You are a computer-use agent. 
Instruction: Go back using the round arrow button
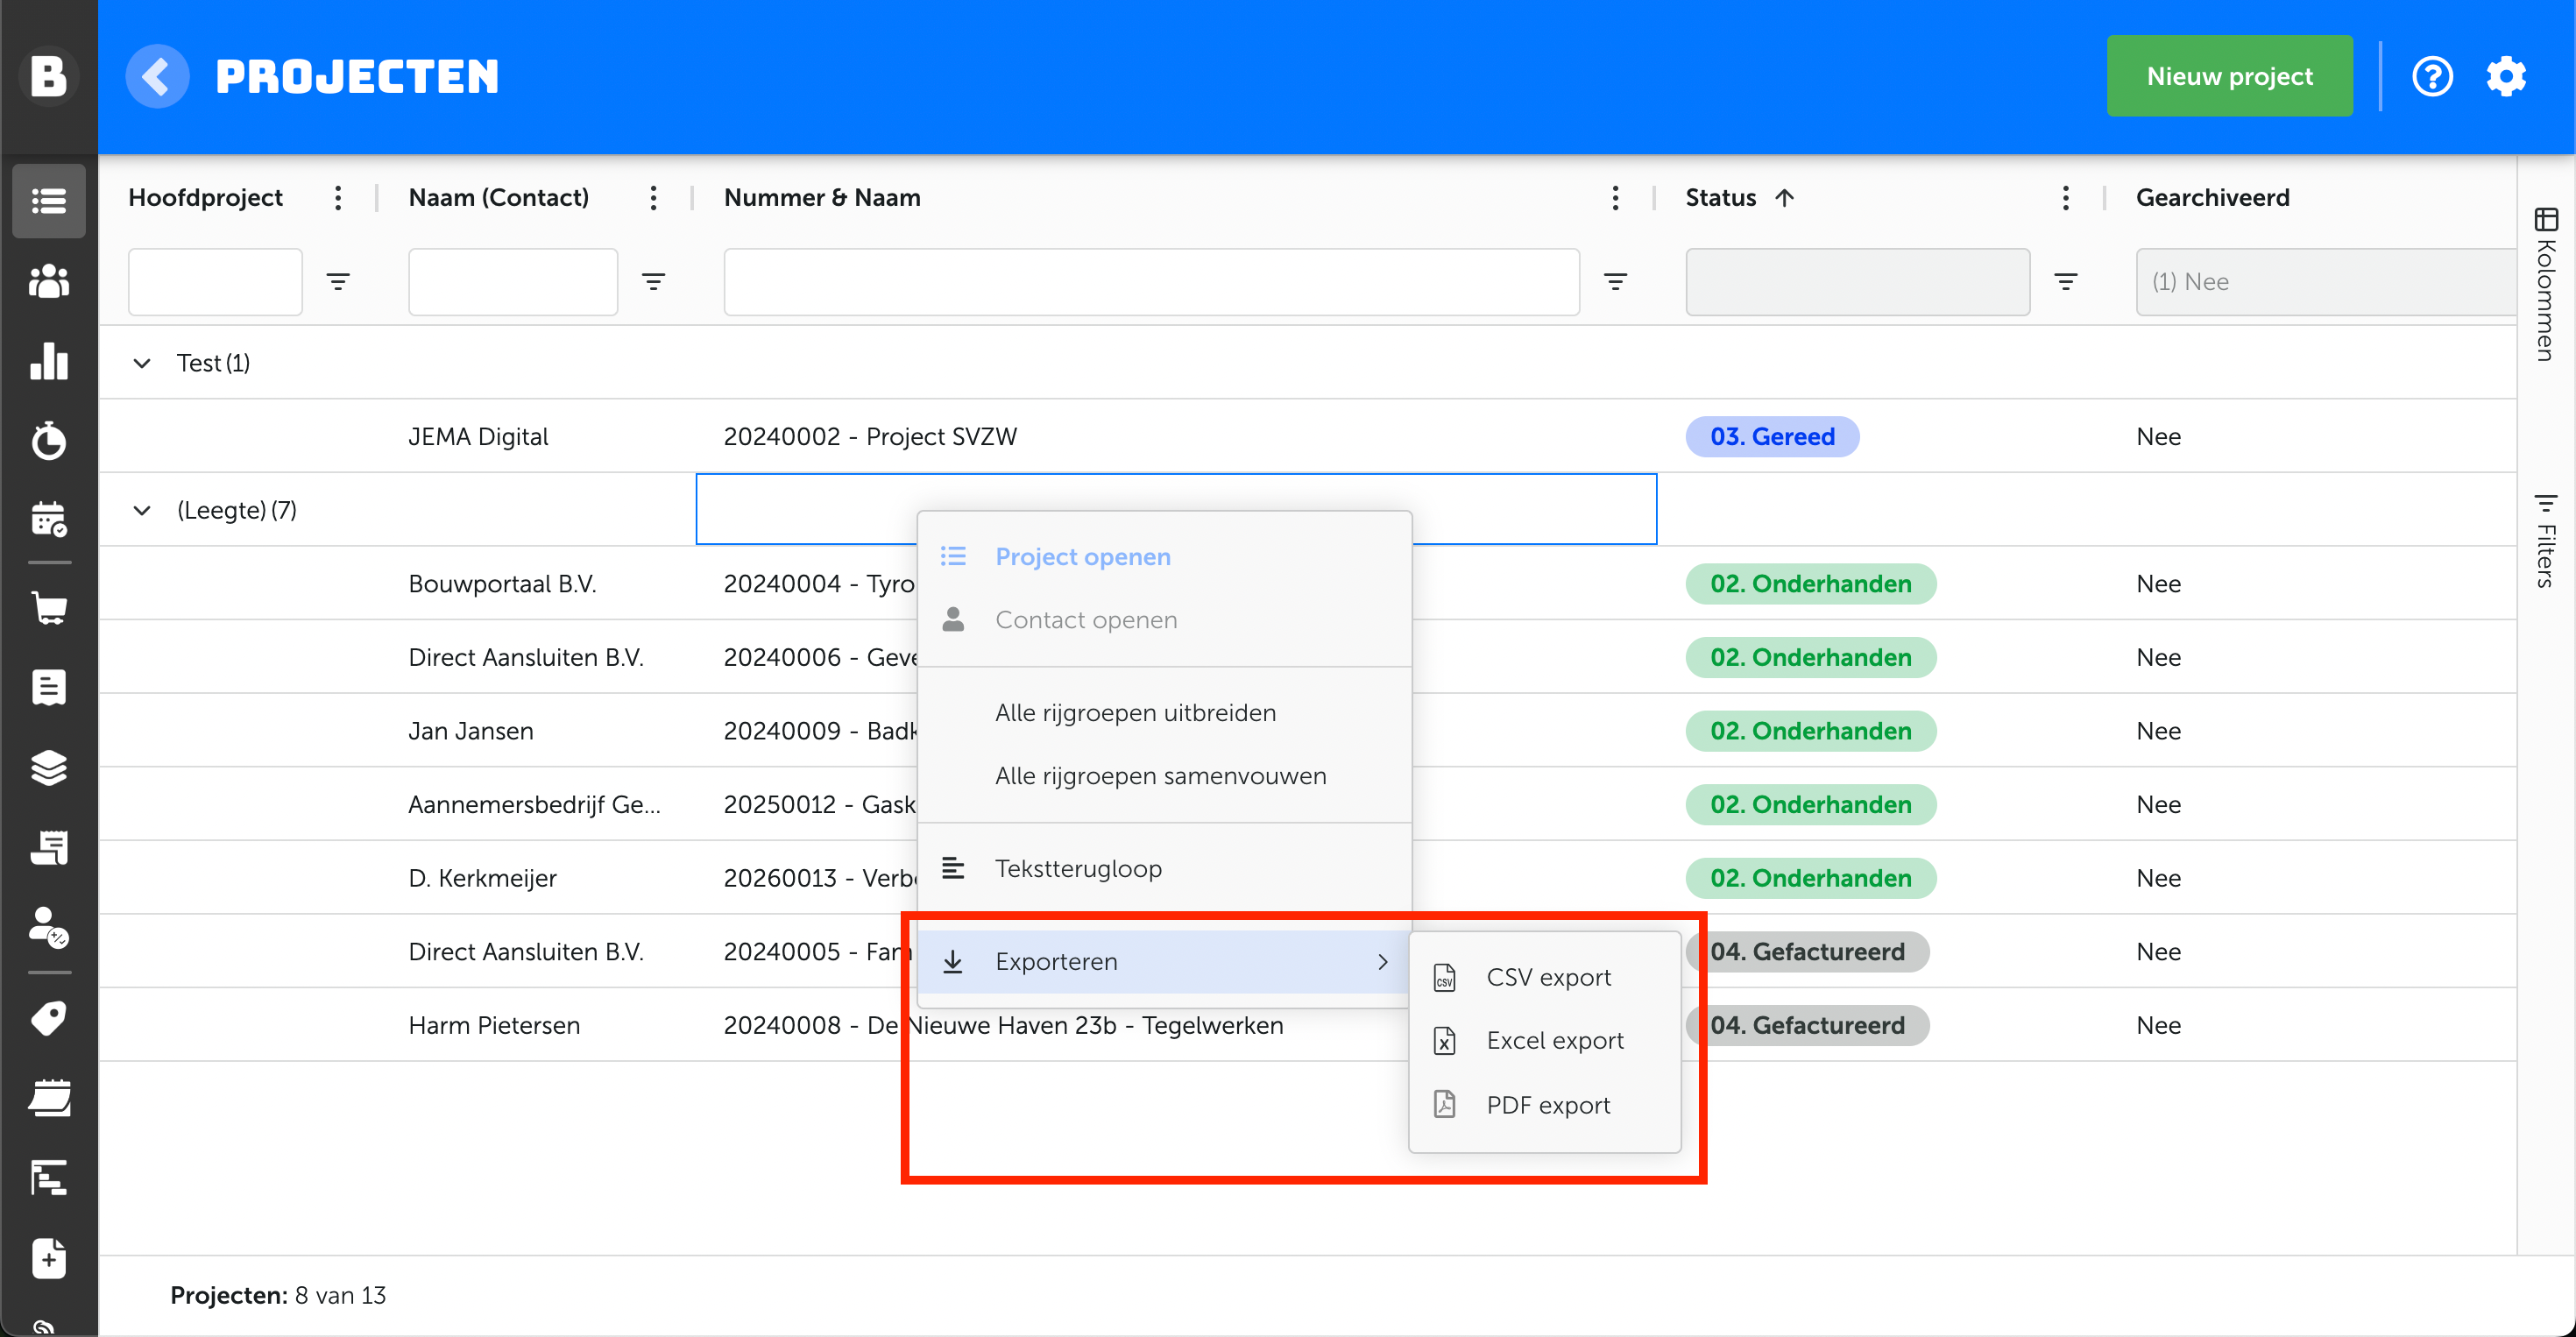(157, 76)
